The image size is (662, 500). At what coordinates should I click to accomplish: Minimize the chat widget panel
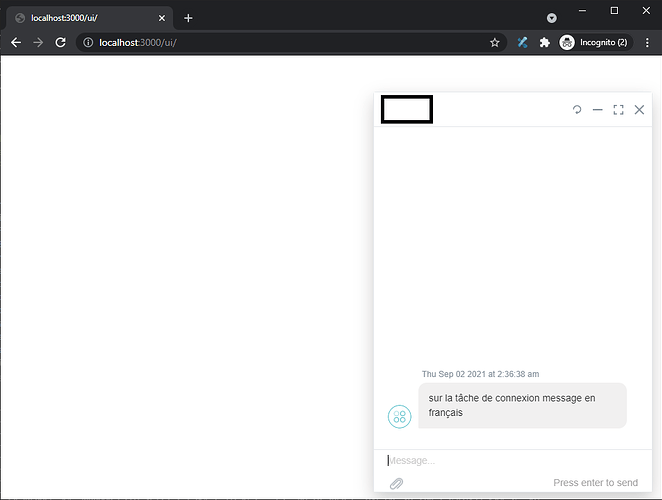(x=598, y=110)
